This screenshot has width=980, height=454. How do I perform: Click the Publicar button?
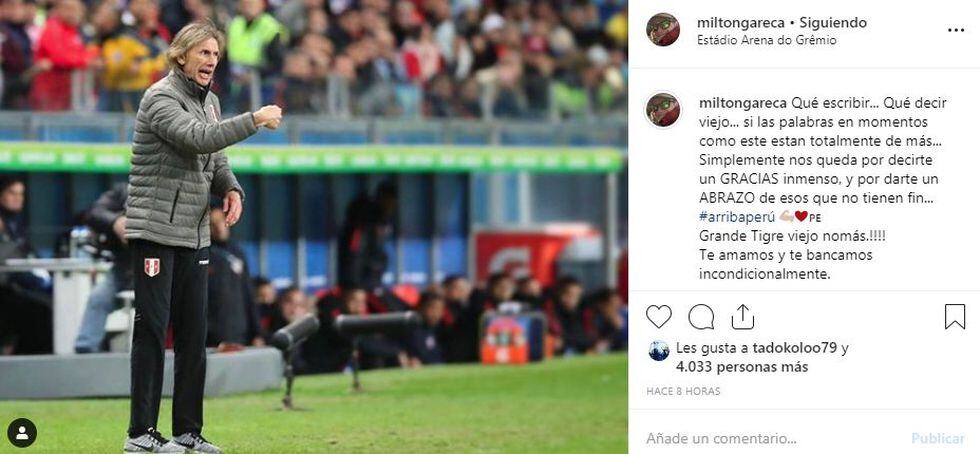tap(938, 438)
